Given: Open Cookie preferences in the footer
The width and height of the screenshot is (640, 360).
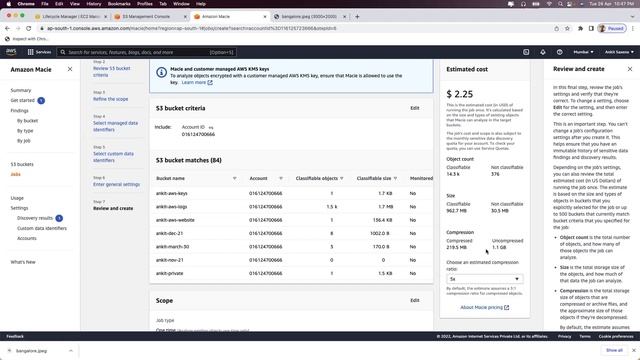Looking at the screenshot, I should point(616,336).
